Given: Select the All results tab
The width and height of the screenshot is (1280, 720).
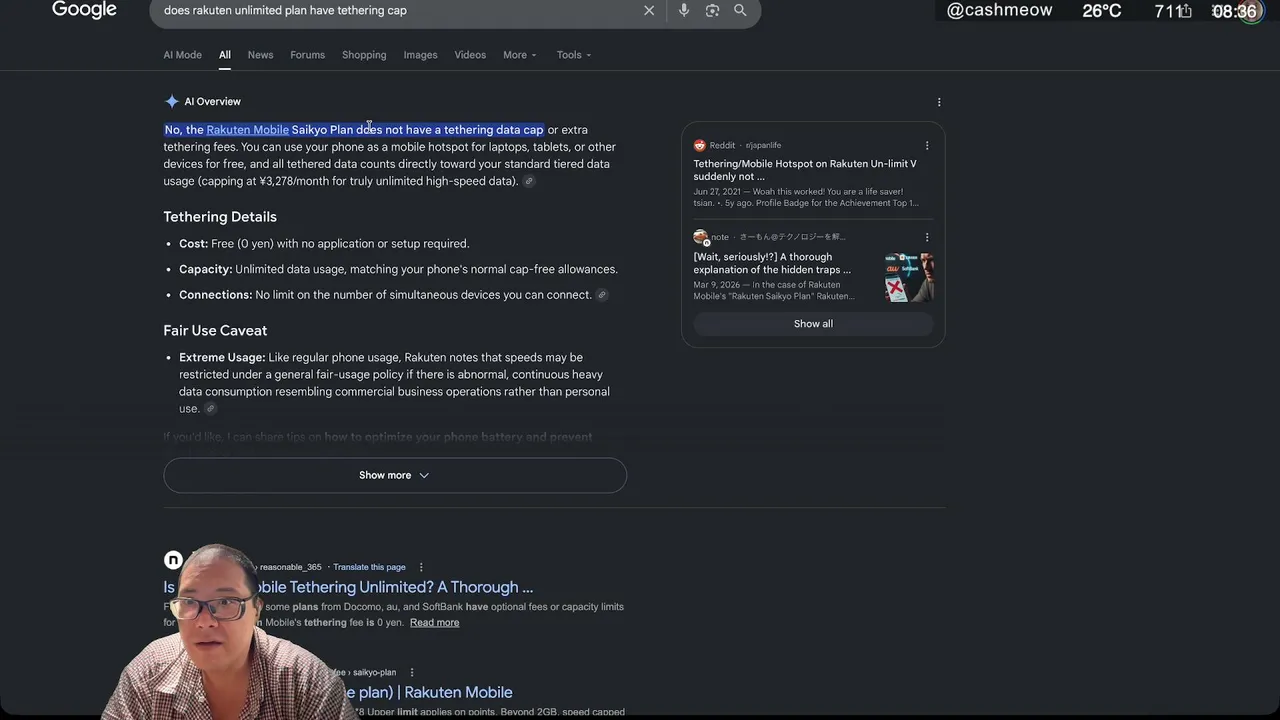Looking at the screenshot, I should pos(225,55).
